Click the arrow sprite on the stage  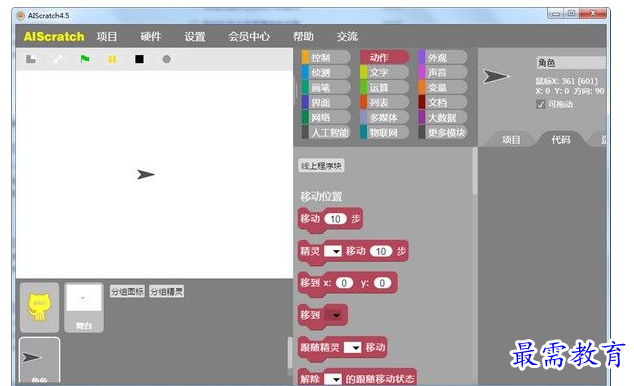point(145,174)
